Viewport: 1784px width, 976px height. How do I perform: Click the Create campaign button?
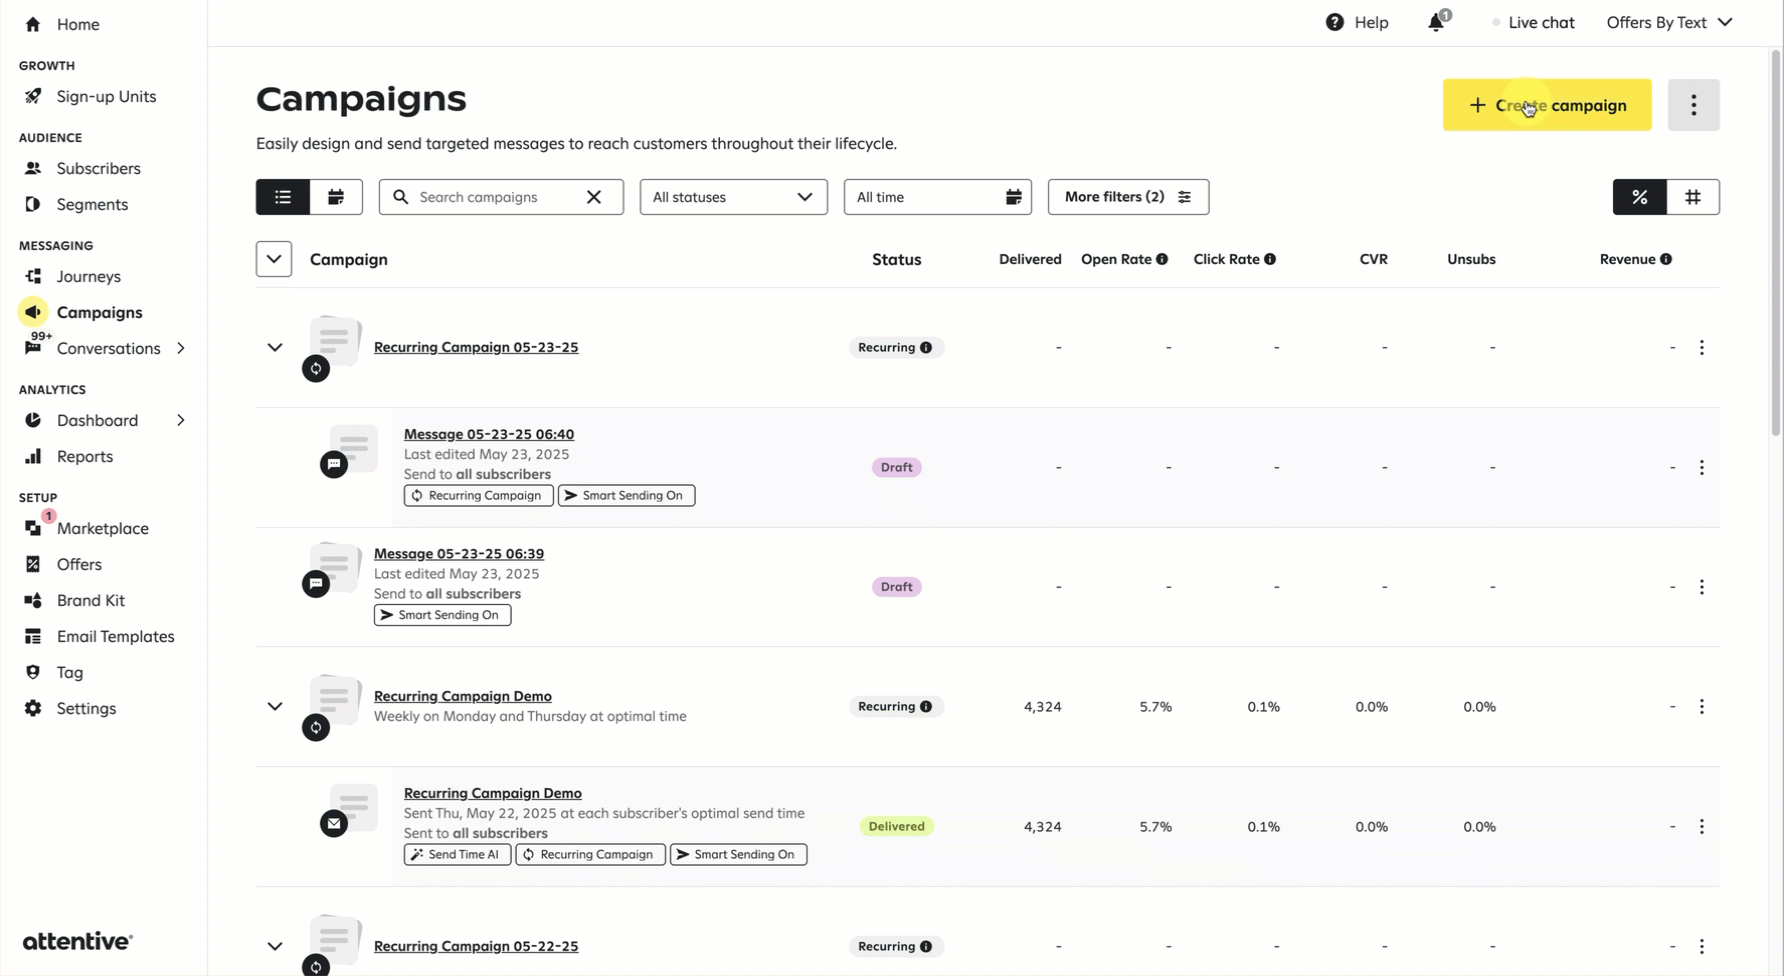tap(1547, 105)
